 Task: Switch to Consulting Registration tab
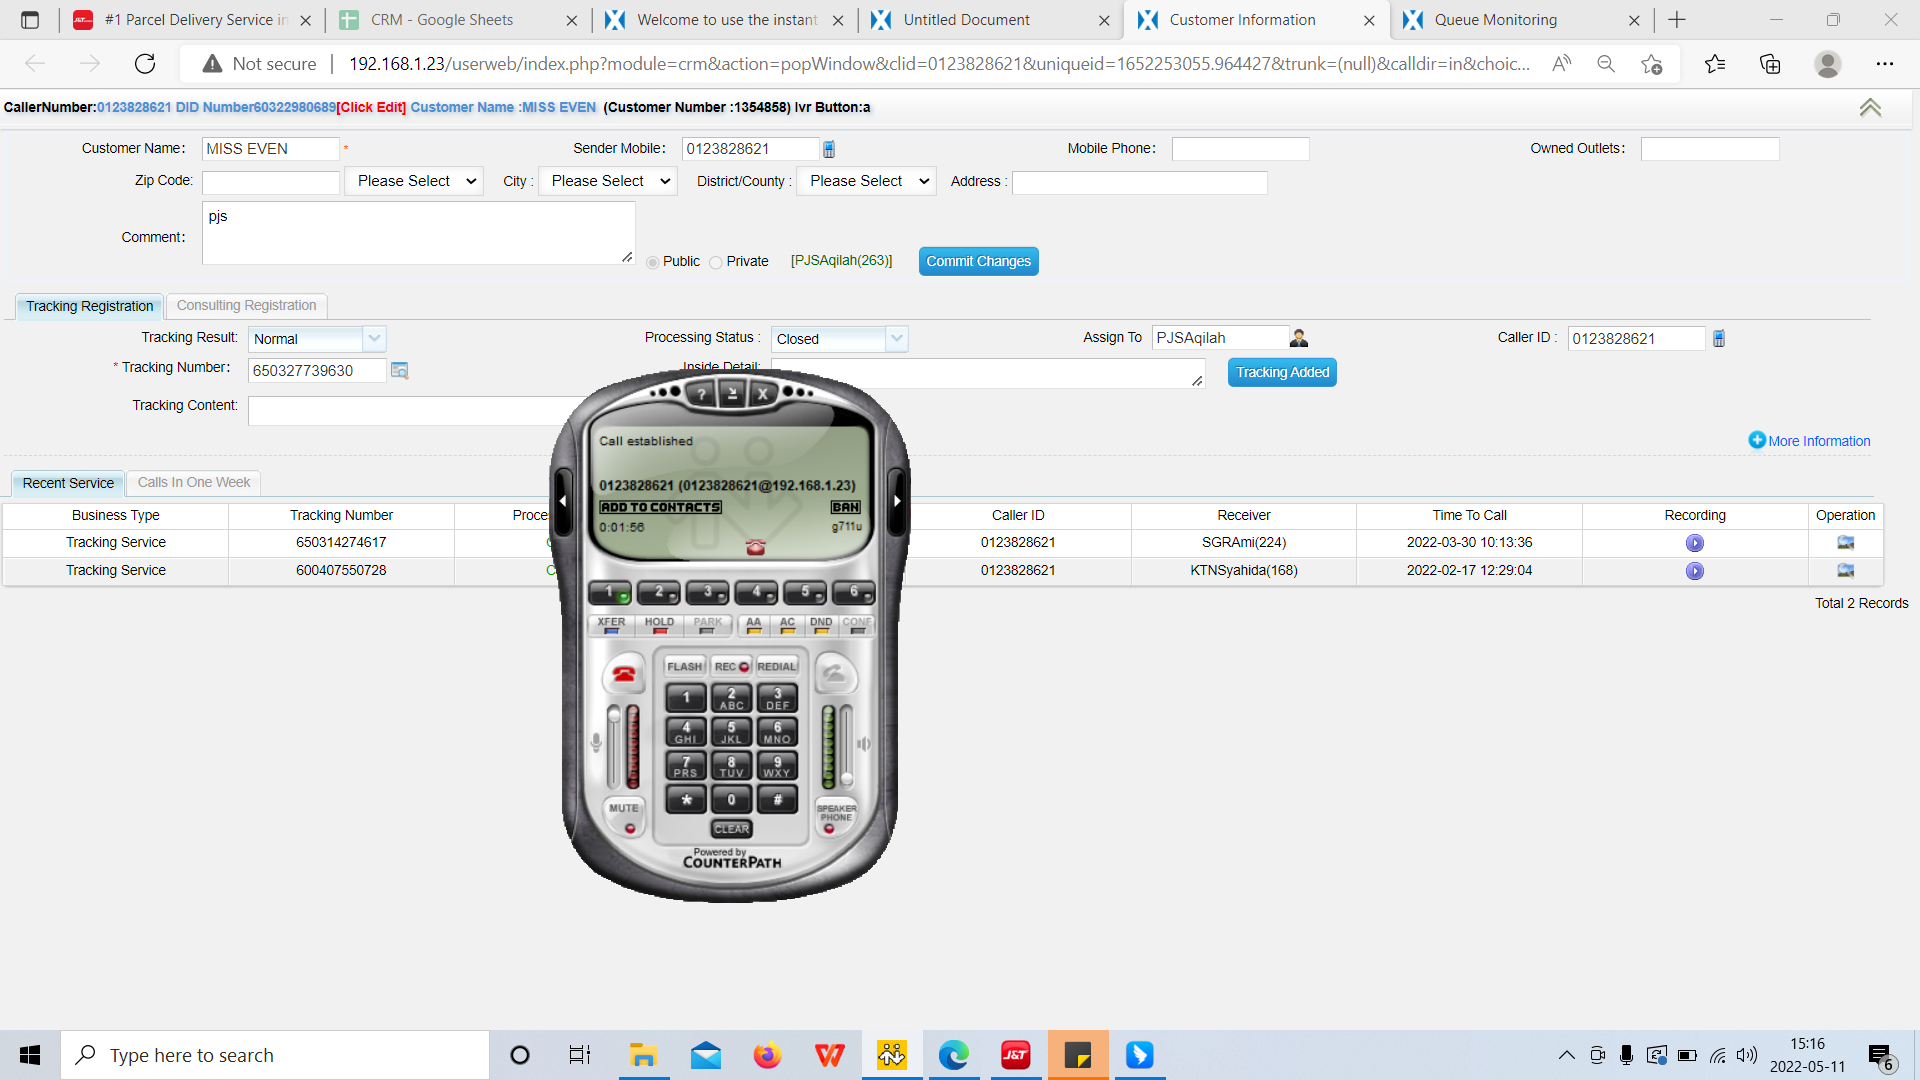pyautogui.click(x=246, y=305)
